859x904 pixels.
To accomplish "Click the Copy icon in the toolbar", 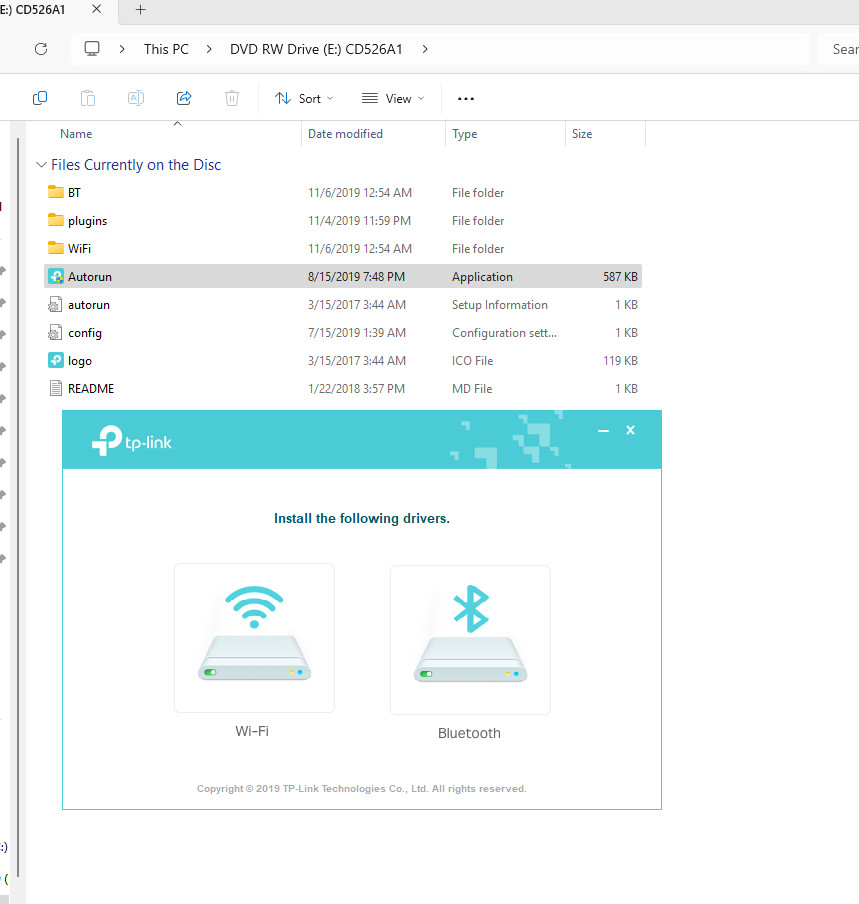I will [x=40, y=97].
